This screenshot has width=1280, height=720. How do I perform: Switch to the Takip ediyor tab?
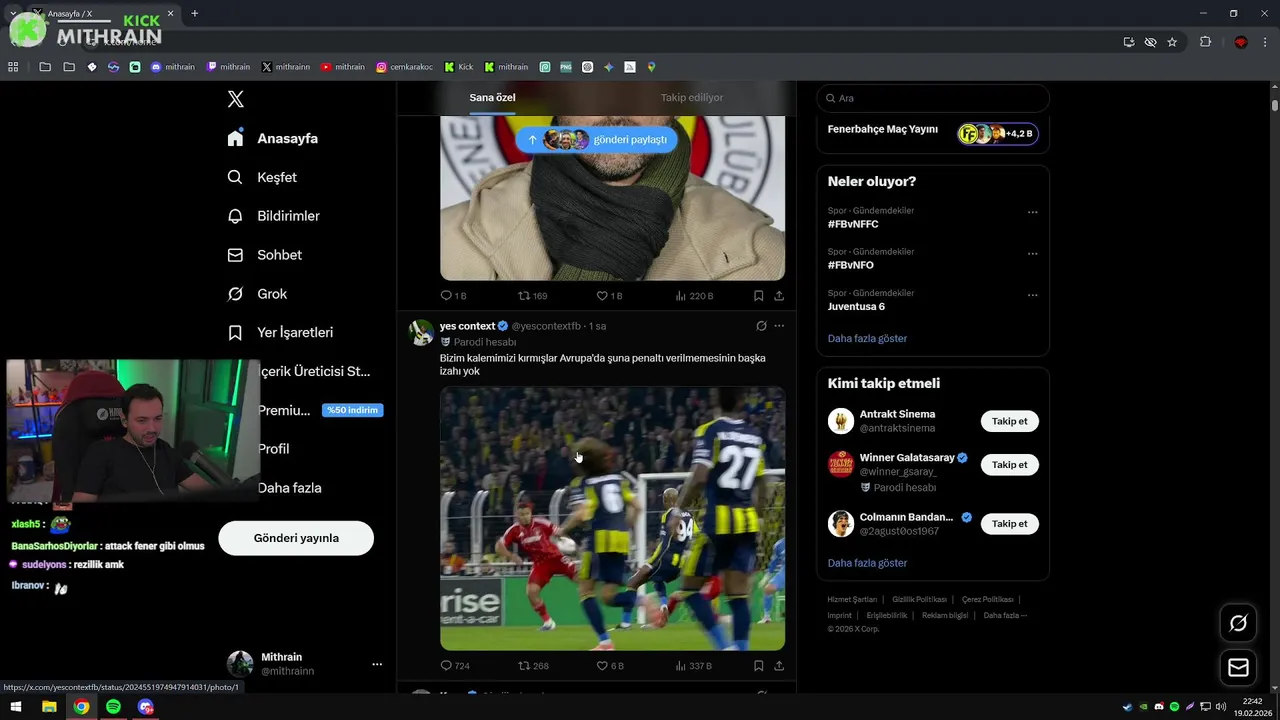692,98
